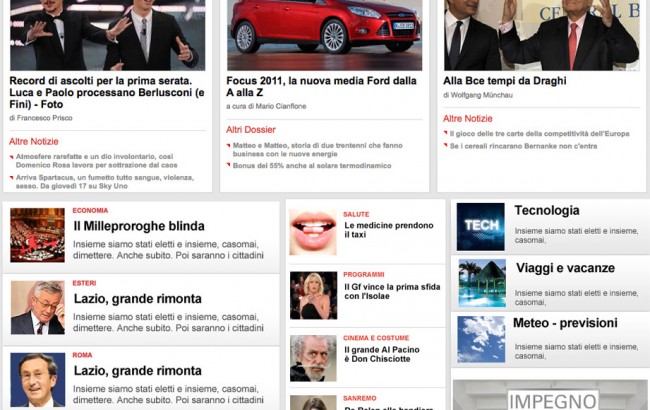This screenshot has height=410, width=650.
Task: Click the IMPEGNO banner at the bottom
Action: [550, 395]
